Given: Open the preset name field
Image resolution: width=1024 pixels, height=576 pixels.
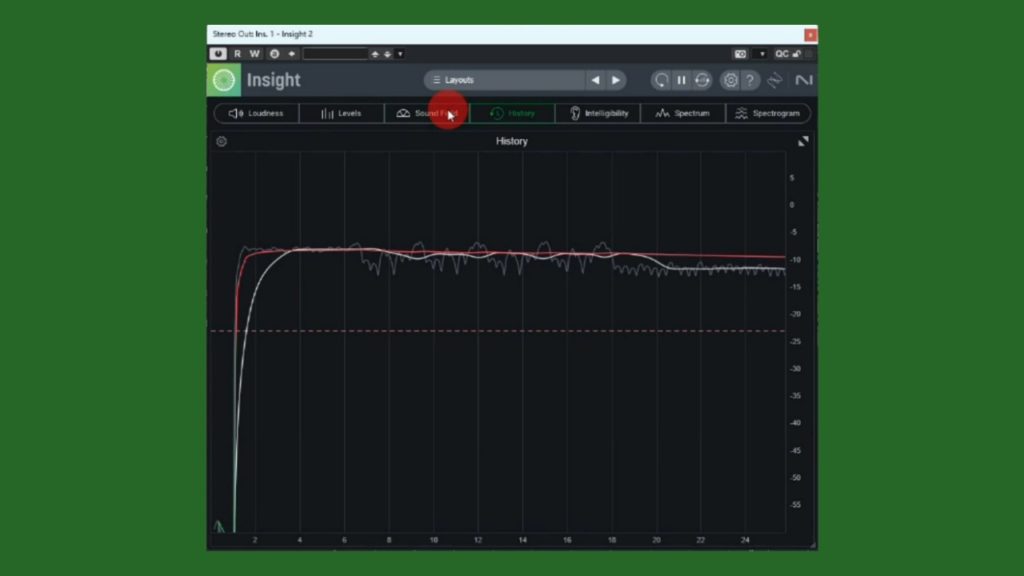Looking at the screenshot, I should (x=335, y=54).
